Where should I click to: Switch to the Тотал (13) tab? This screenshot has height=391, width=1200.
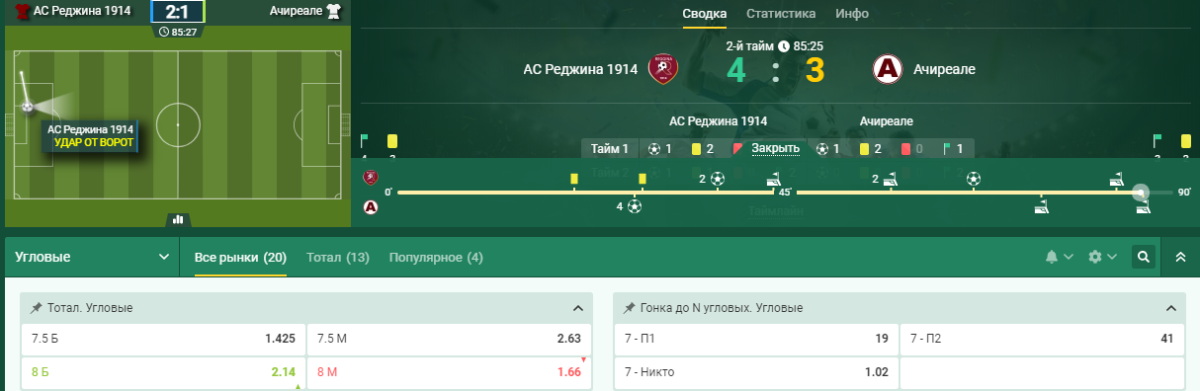click(338, 257)
